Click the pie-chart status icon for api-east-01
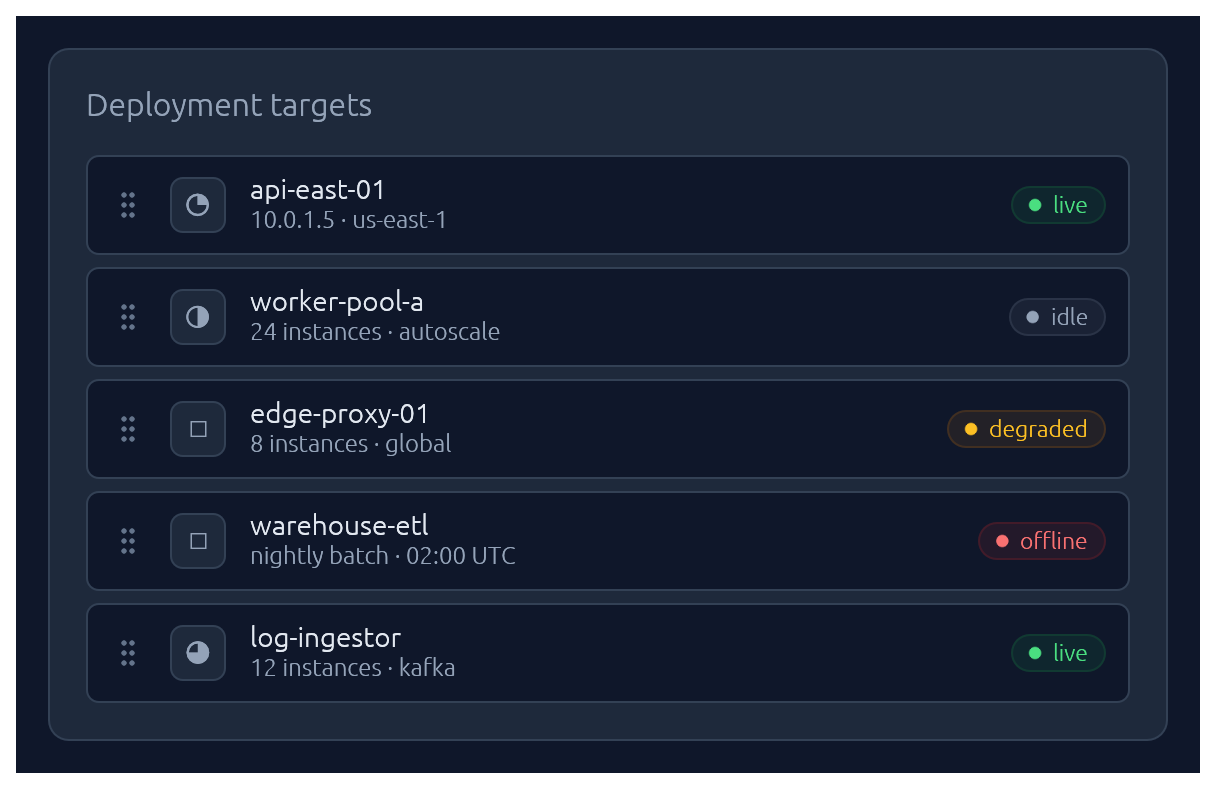 (197, 205)
